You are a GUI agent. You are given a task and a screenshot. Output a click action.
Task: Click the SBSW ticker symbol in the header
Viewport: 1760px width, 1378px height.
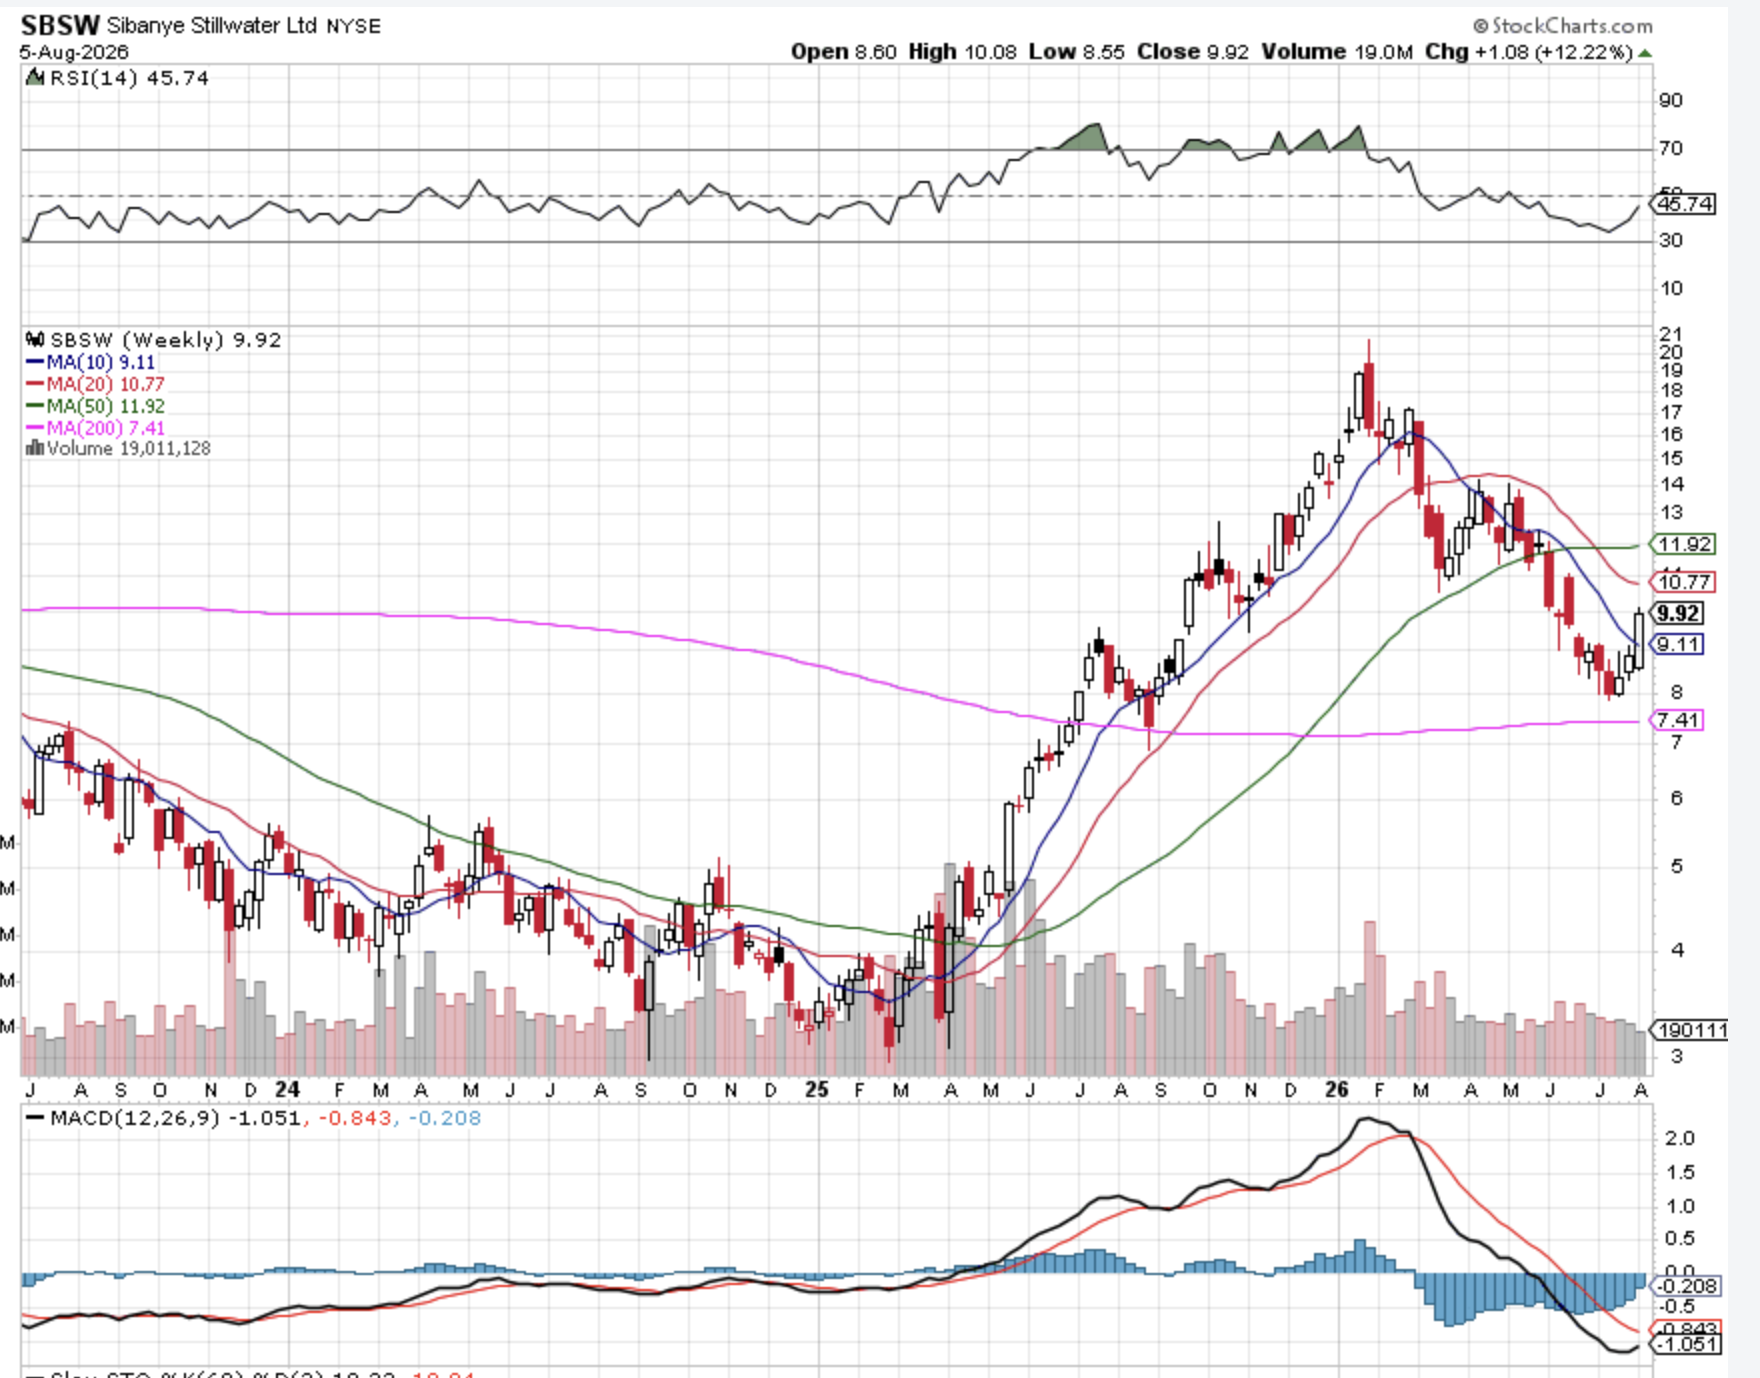click(60, 25)
